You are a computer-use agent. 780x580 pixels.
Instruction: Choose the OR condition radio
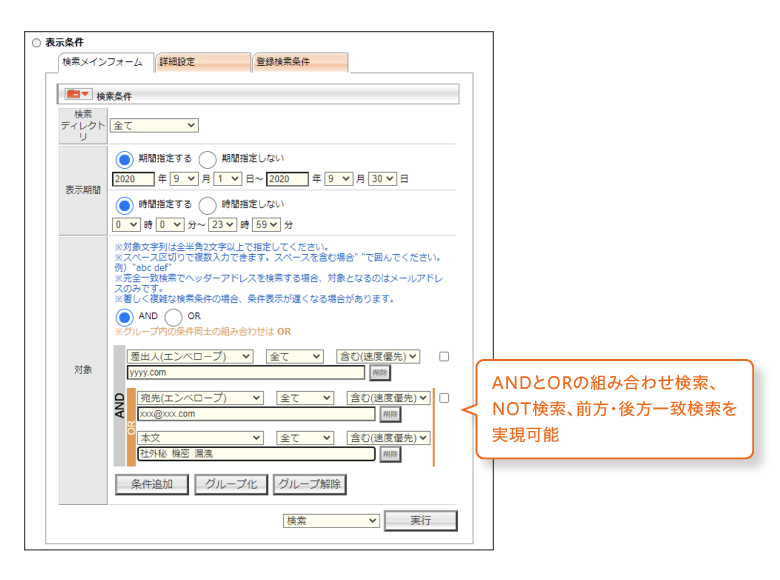tap(173, 317)
